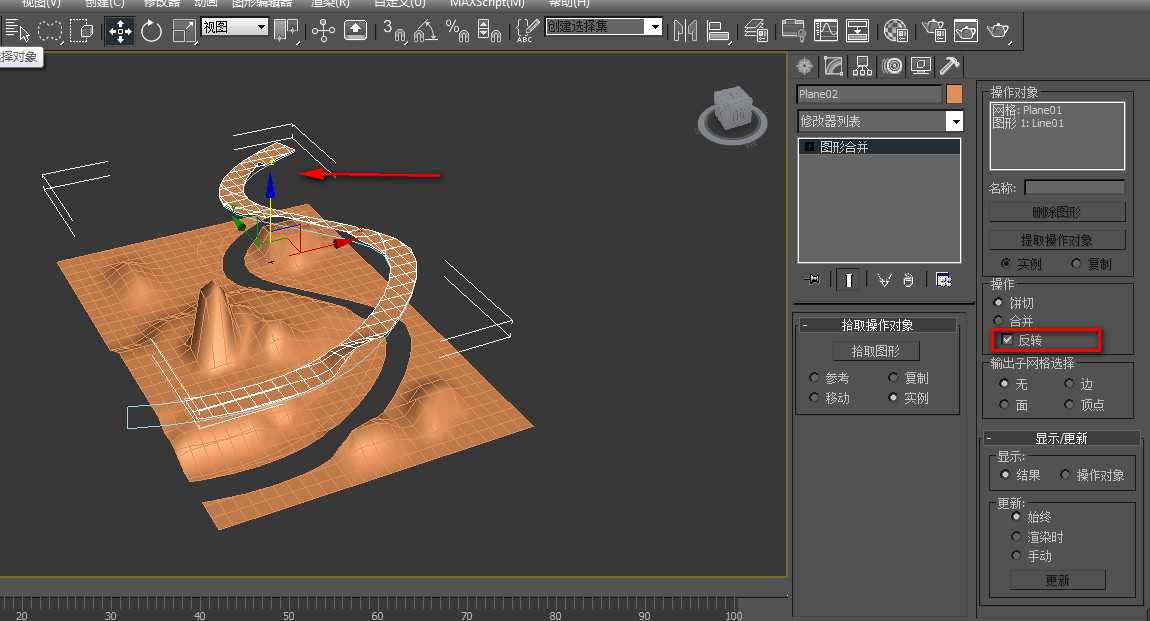This screenshot has width=1150, height=621.
Task: Select the 饼切 radio button
Action: [998, 302]
